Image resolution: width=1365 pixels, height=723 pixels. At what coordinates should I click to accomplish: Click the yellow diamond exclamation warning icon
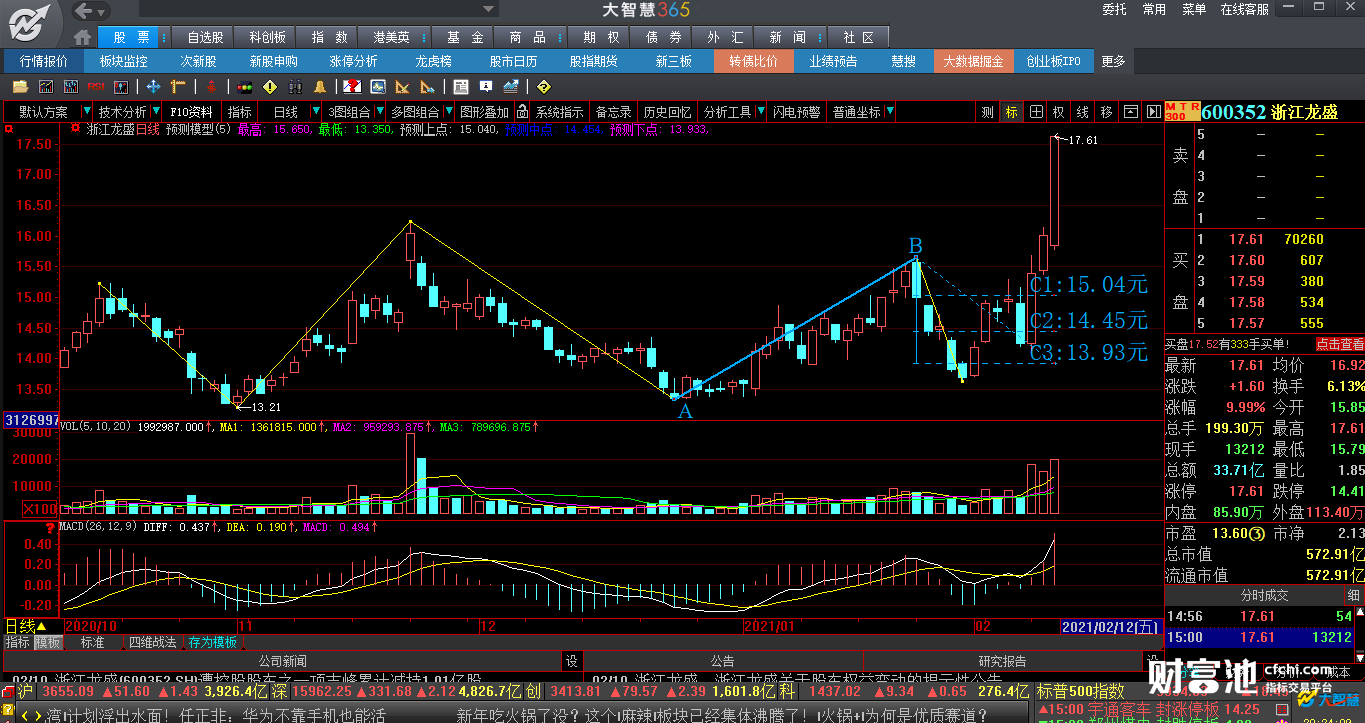click(x=270, y=87)
